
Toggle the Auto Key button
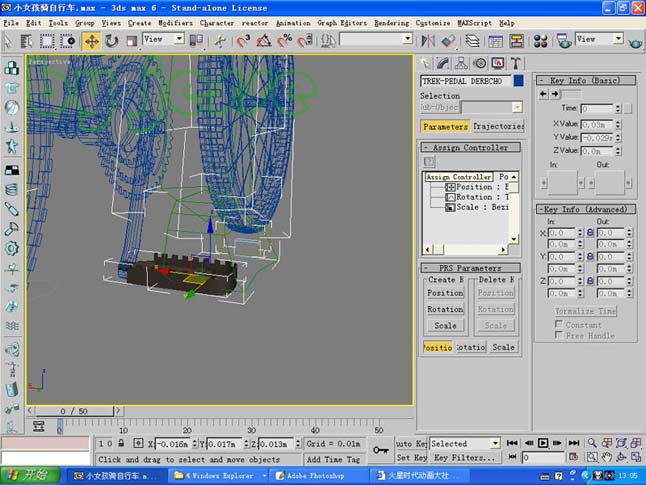(411, 443)
